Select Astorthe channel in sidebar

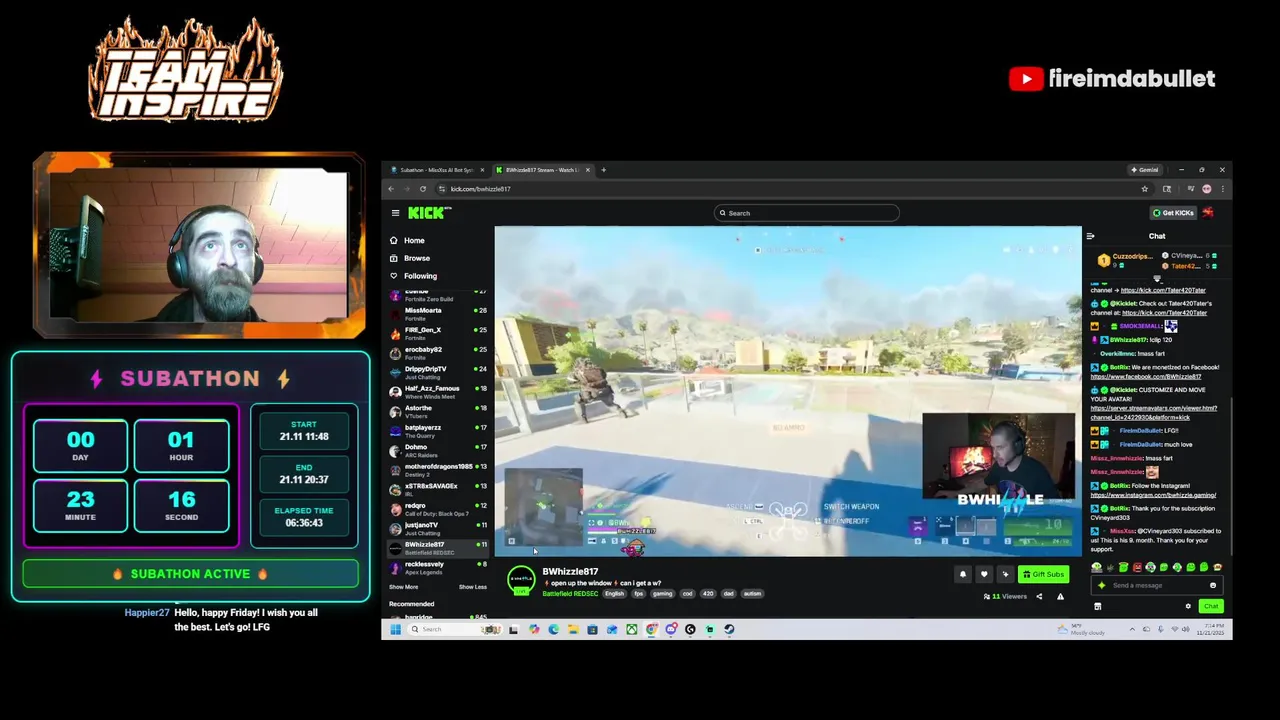point(437,411)
